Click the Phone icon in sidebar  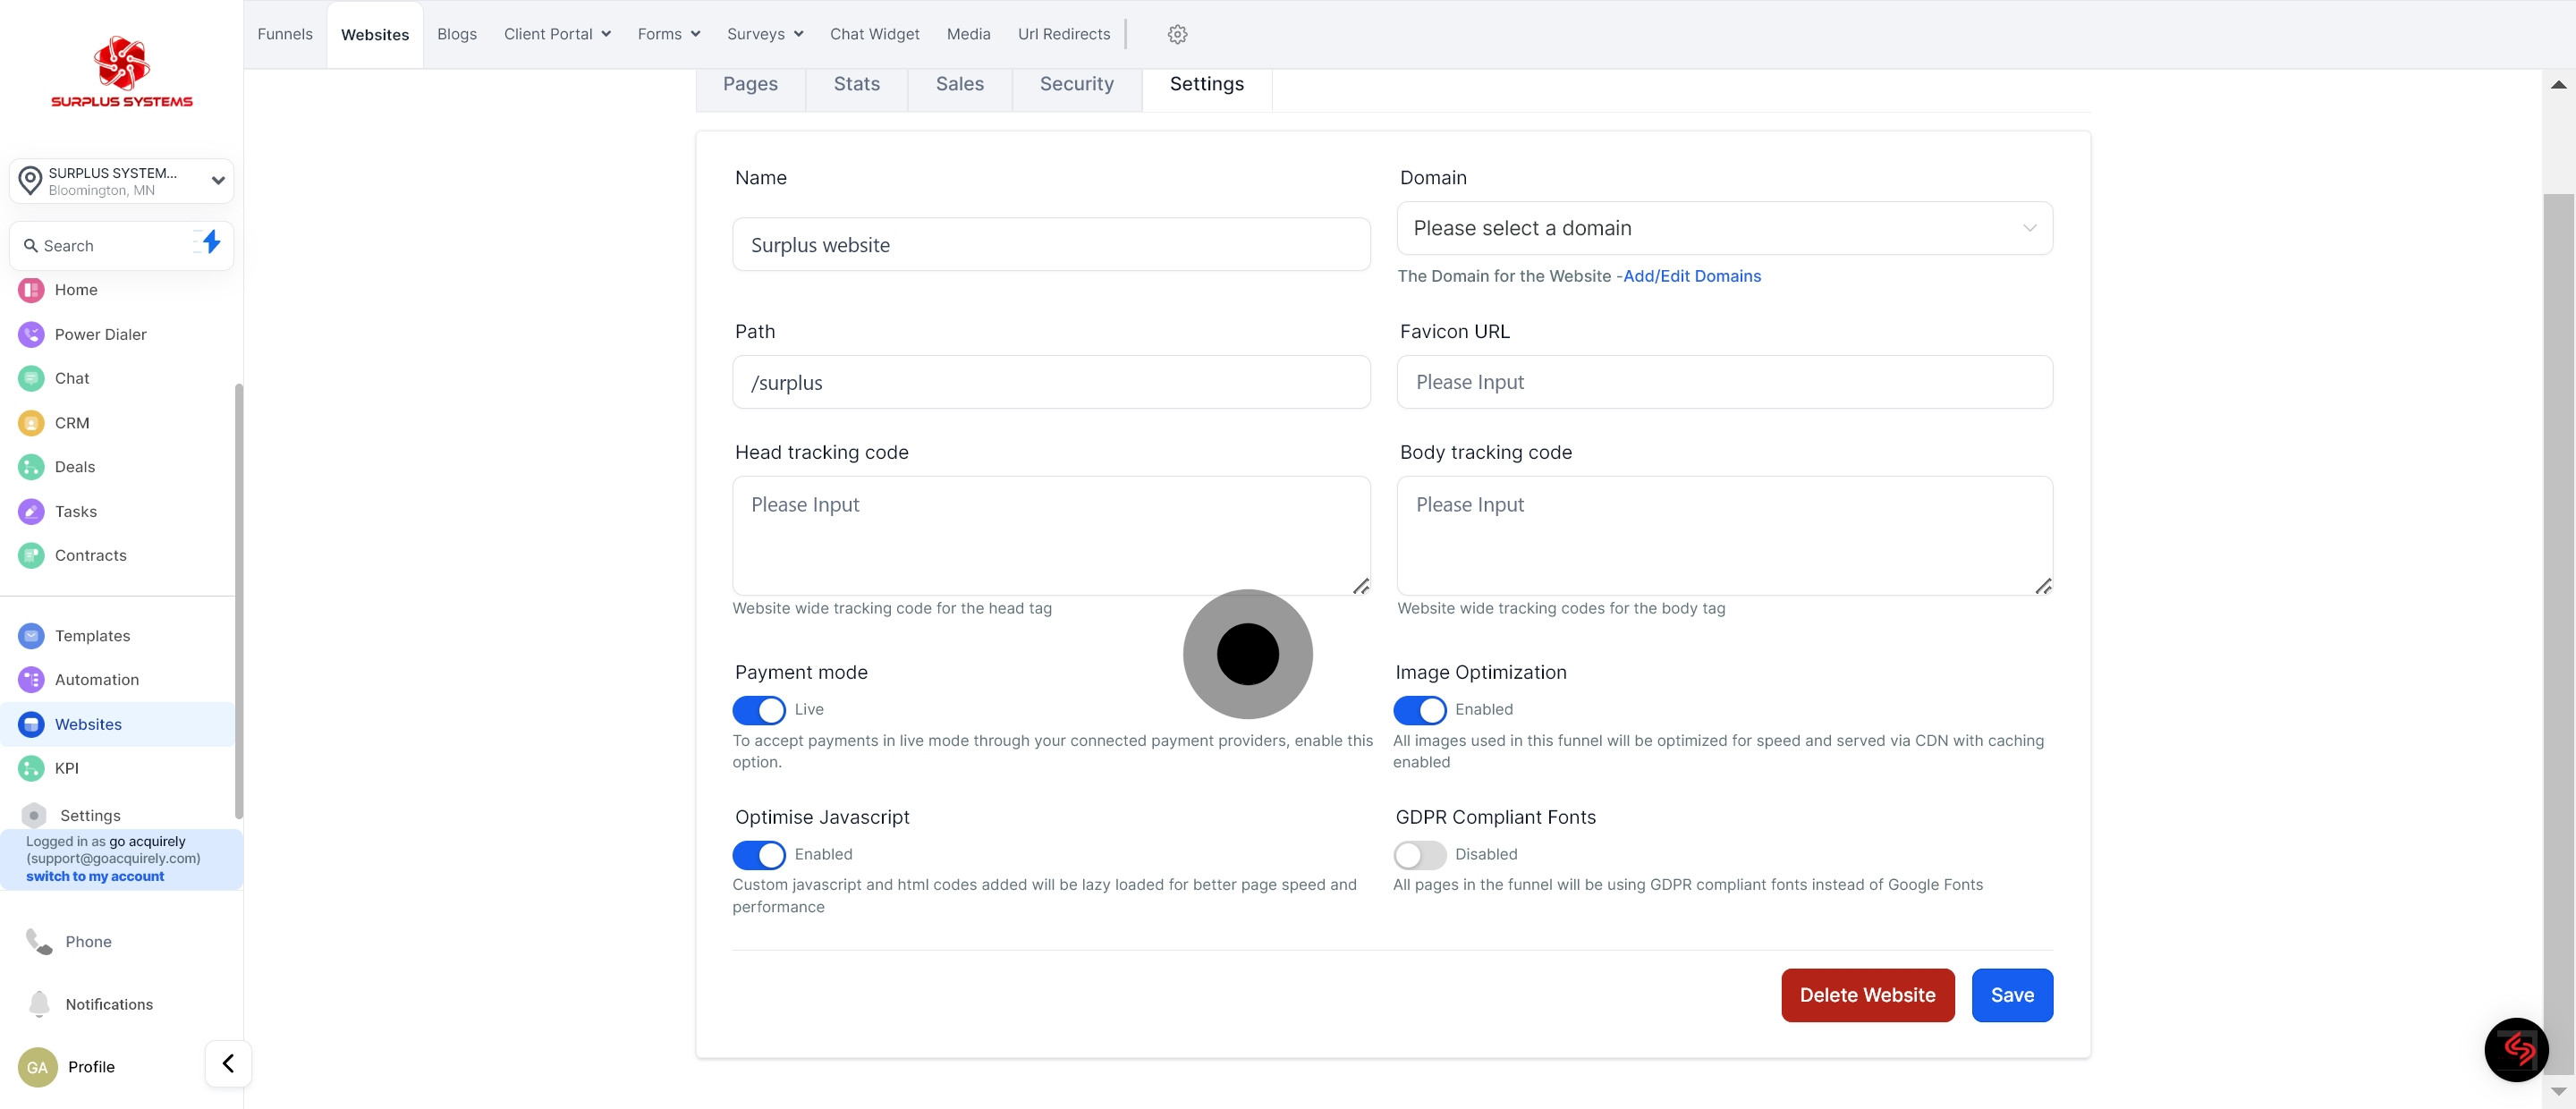pyautogui.click(x=39, y=941)
